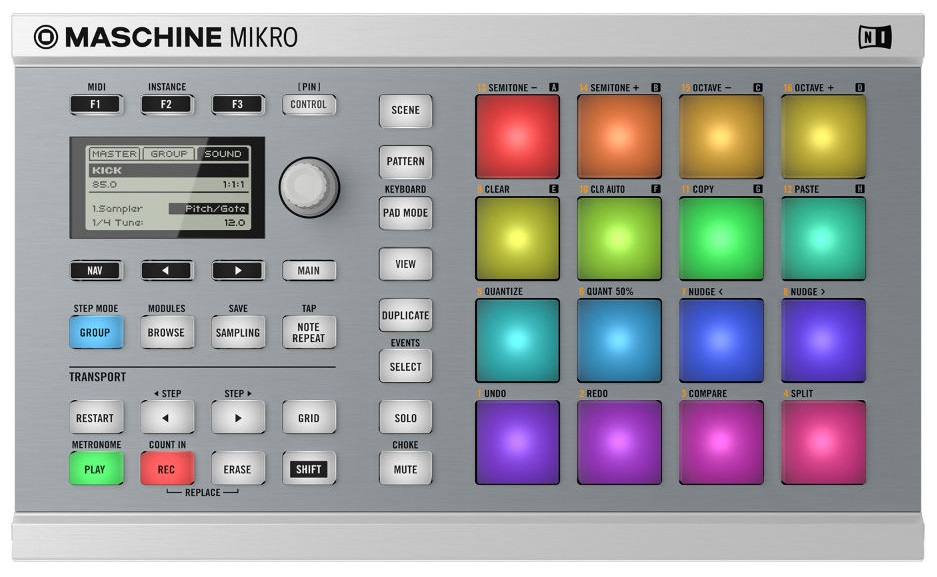Select the PATTERN button
Viewport: 937px width, 577px height.
click(x=405, y=162)
